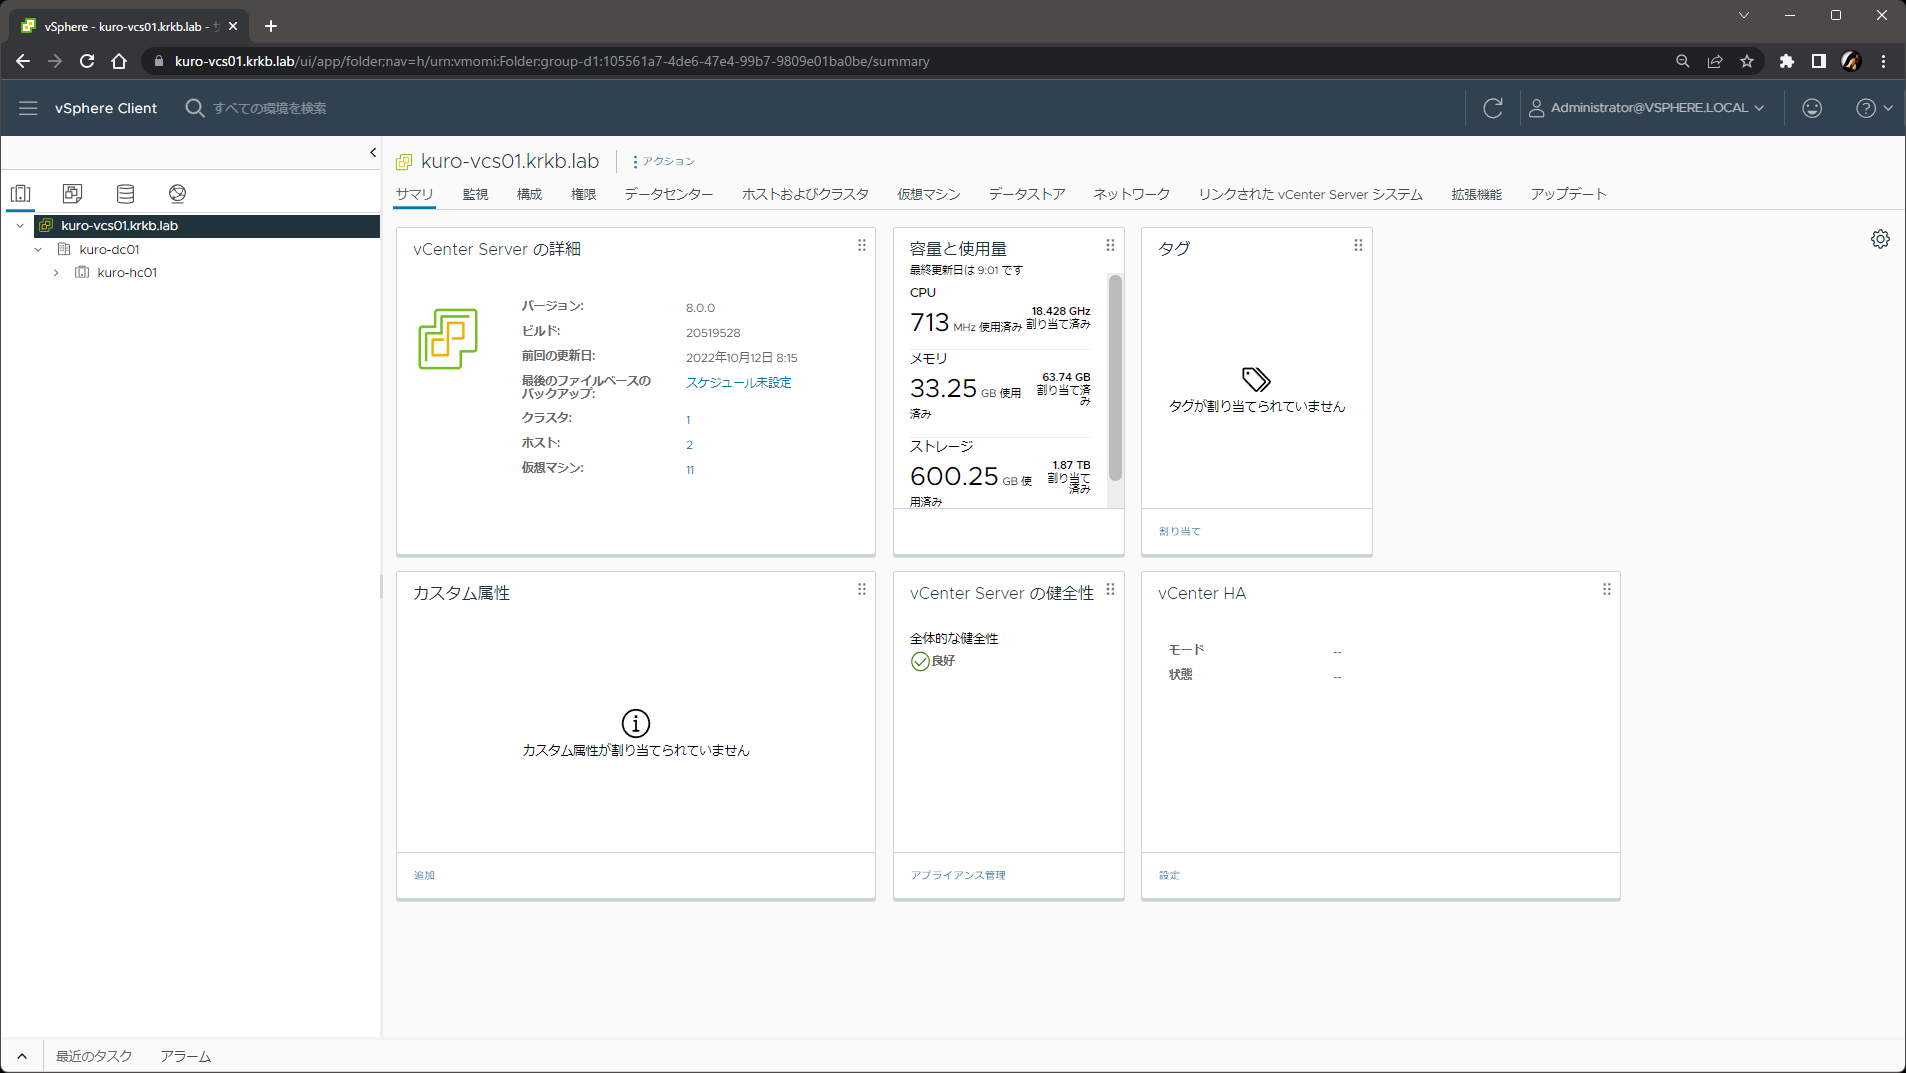
Task: Collapse the left navigation pane
Action: 373,153
